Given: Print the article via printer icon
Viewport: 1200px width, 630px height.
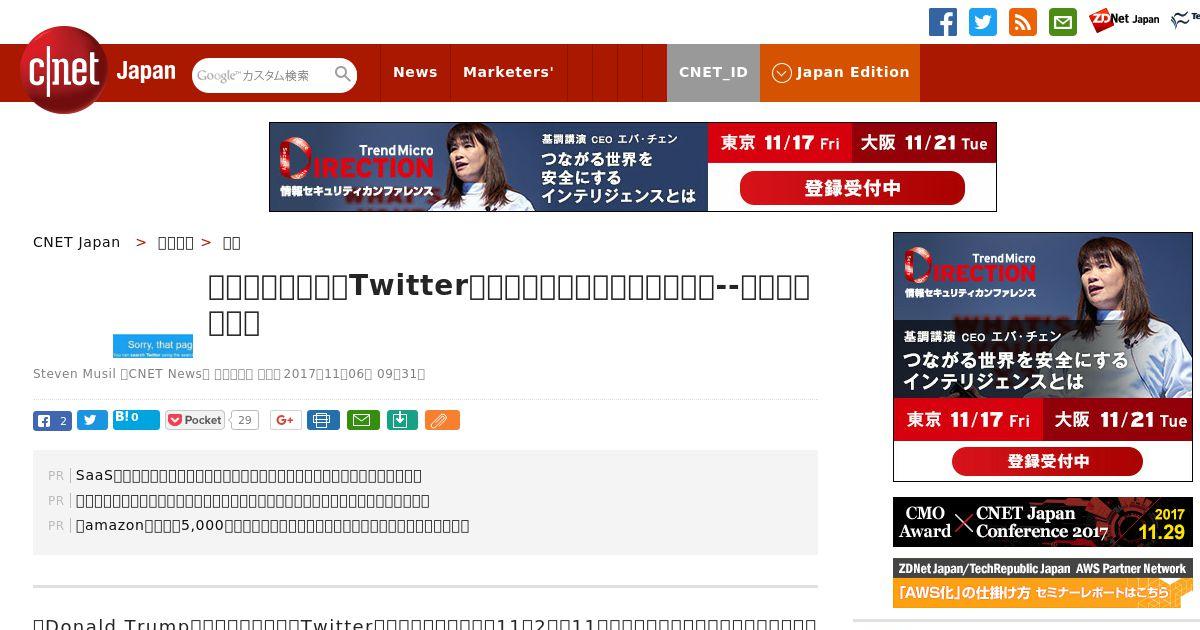Looking at the screenshot, I should pos(323,420).
